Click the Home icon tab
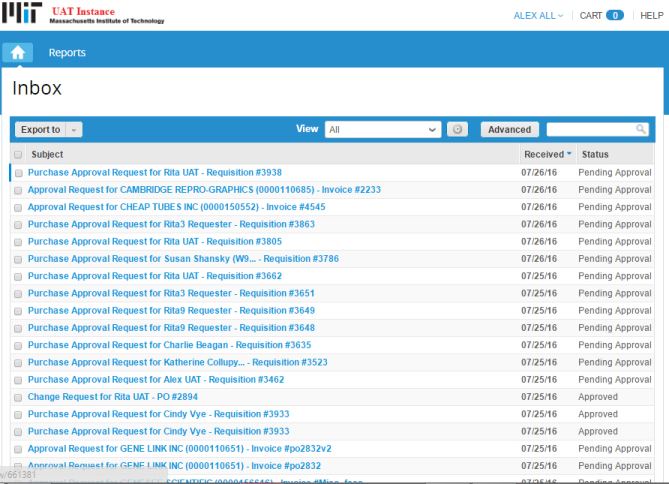The height and width of the screenshot is (484, 669). [18, 53]
